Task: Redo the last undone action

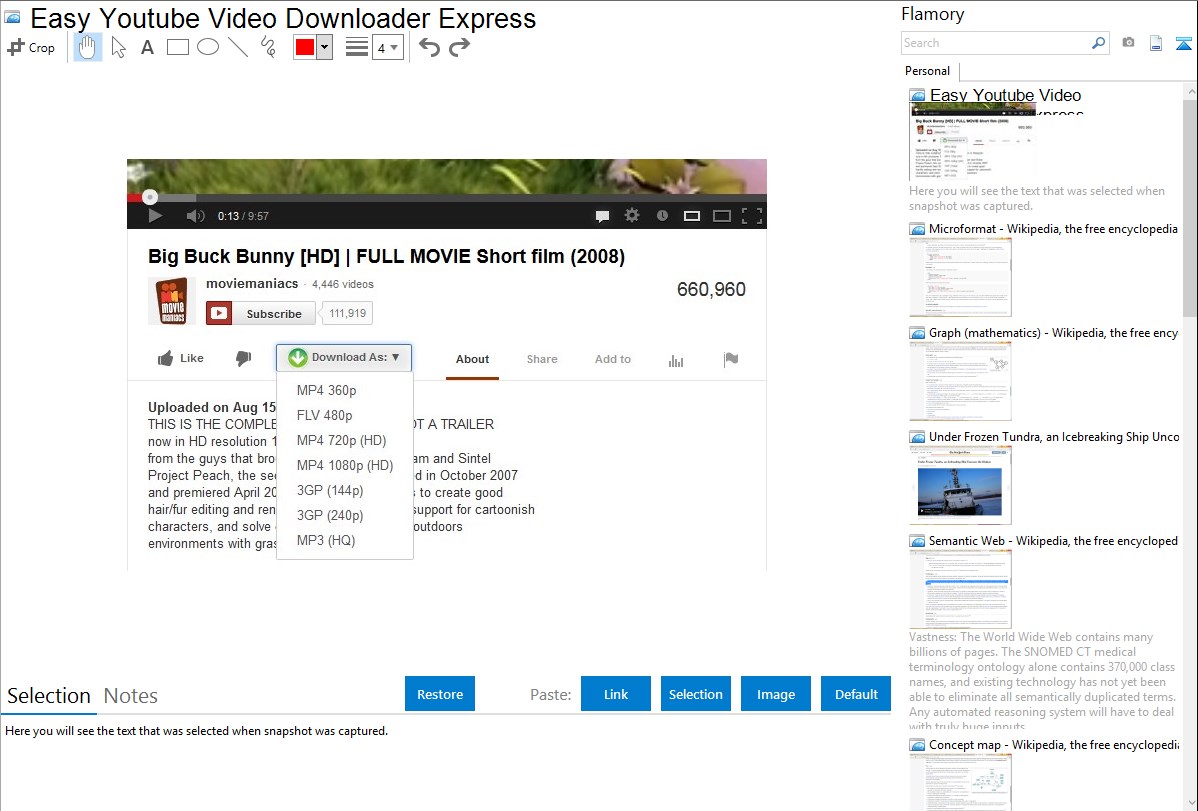Action: [x=459, y=47]
